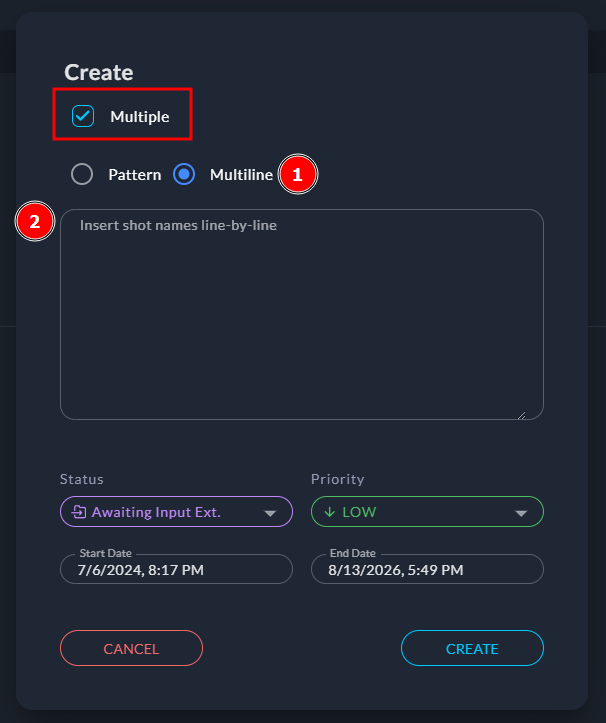606x723 pixels.
Task: Click the text area resize handle
Action: click(520, 414)
